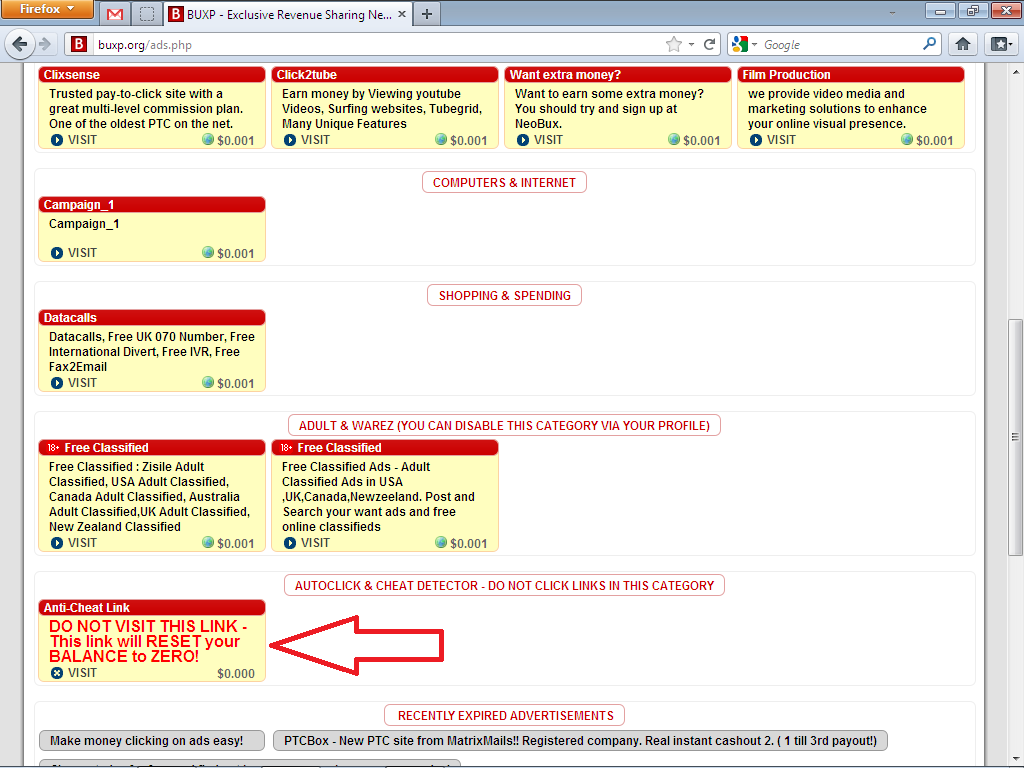Click the BUXP site identity icon

click(78, 44)
